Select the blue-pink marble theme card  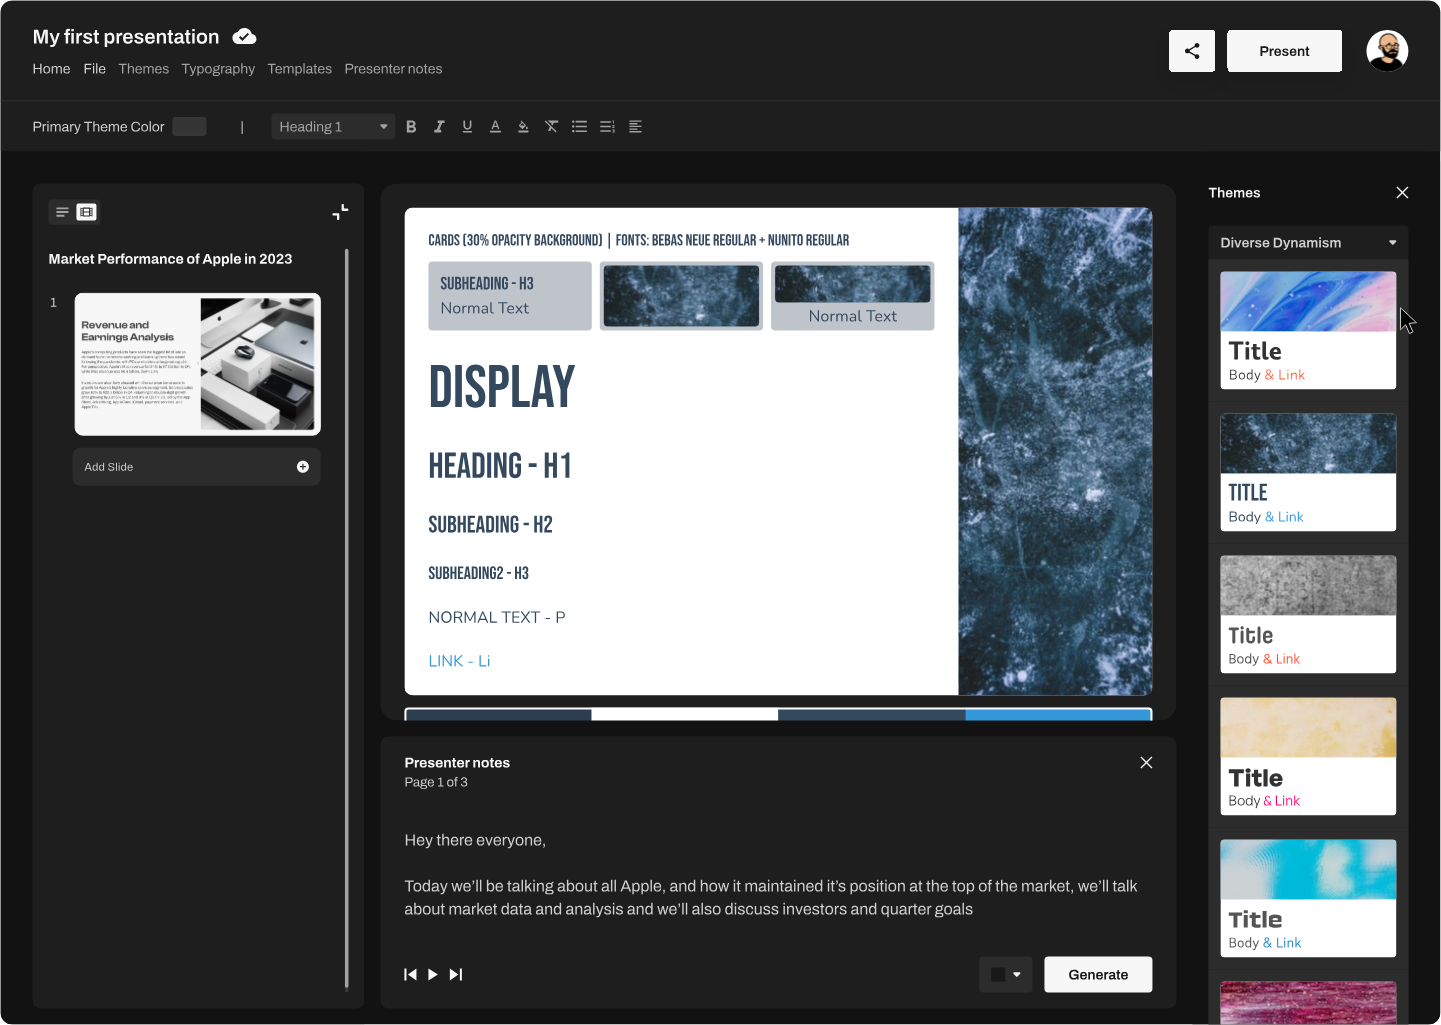pos(1308,330)
